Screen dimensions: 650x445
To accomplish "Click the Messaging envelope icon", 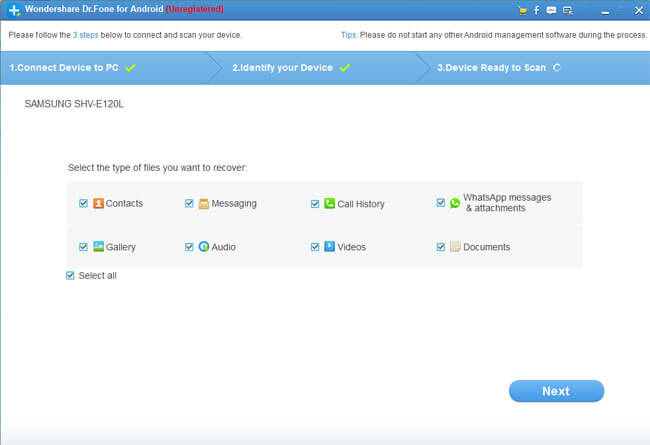I will pos(204,204).
